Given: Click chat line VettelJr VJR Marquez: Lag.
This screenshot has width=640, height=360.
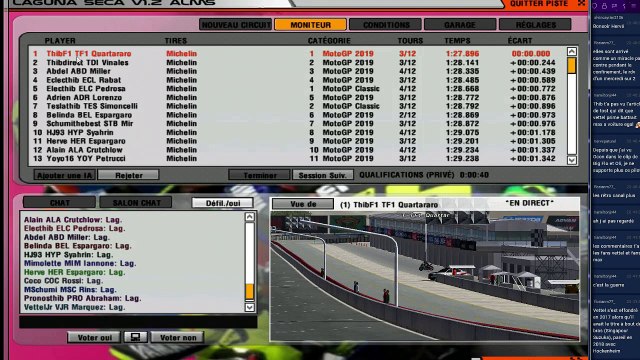Looking at the screenshot, I should pos(74,307).
